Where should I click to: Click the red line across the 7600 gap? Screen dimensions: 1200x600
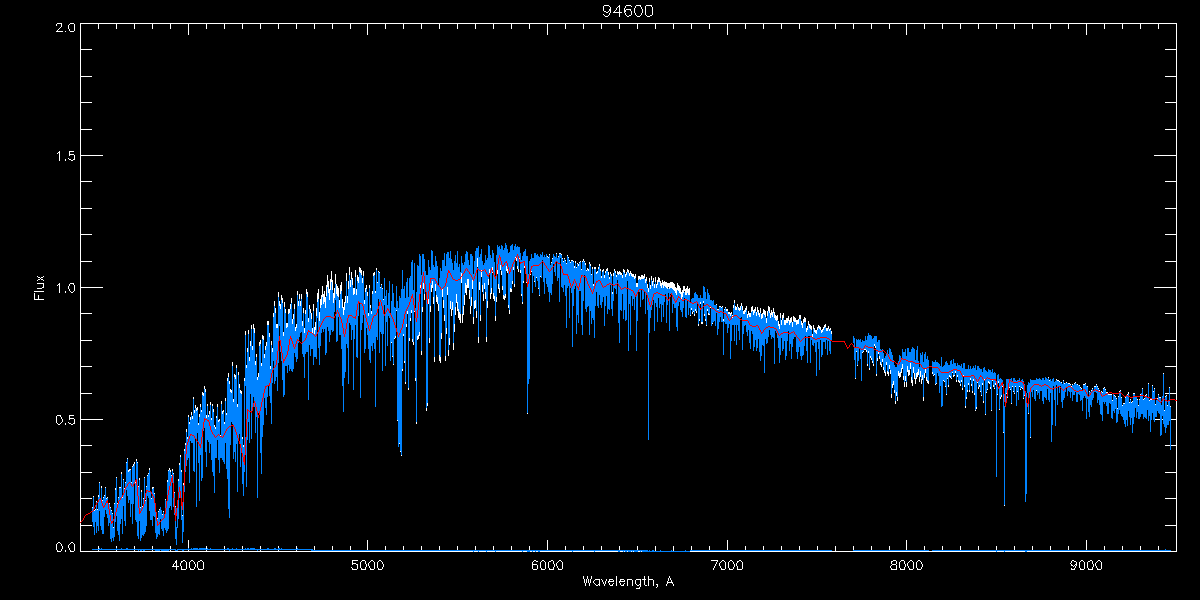click(842, 342)
